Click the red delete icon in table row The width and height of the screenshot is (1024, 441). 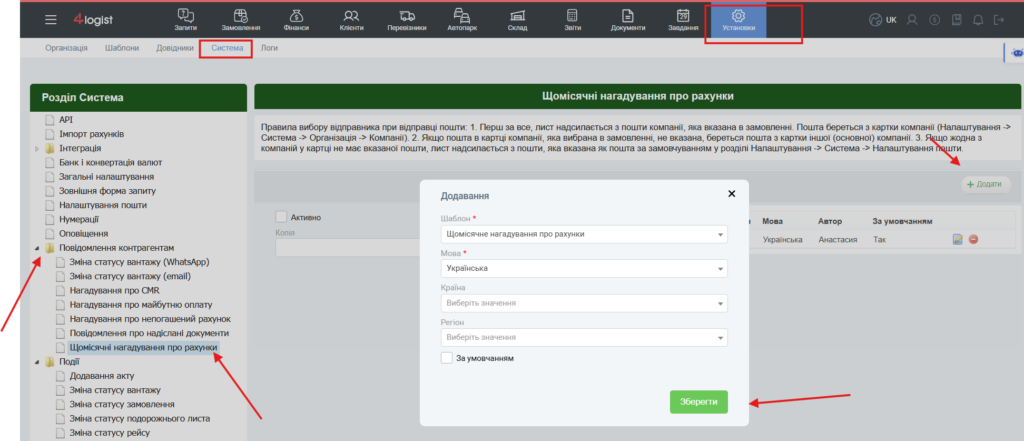[973, 240]
